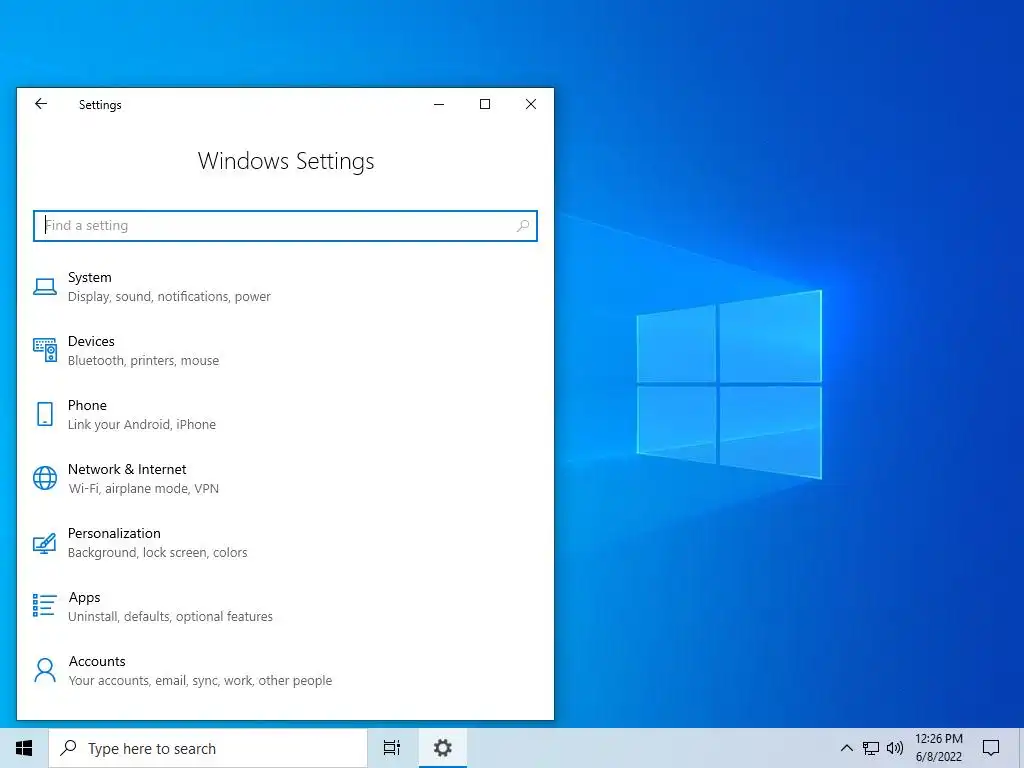Focus the Find a setting search box

[285, 226]
